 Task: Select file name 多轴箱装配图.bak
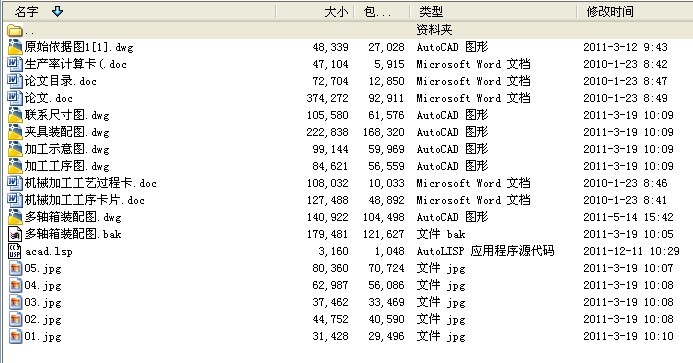click(x=73, y=234)
